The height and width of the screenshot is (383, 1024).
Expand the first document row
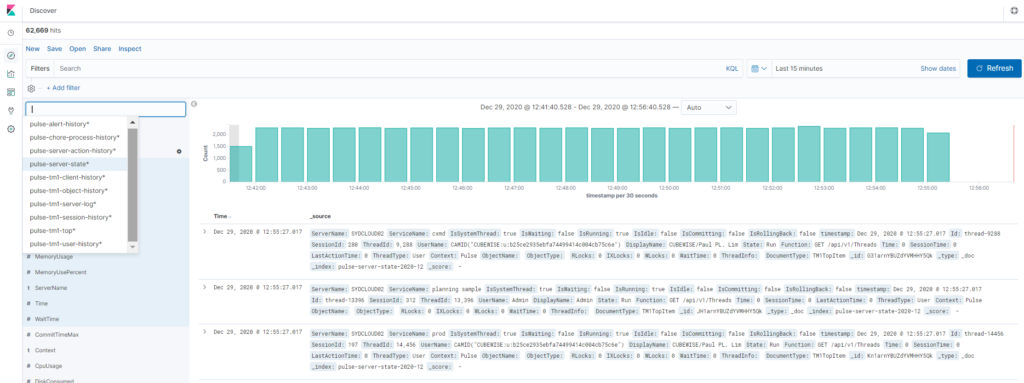(x=204, y=232)
